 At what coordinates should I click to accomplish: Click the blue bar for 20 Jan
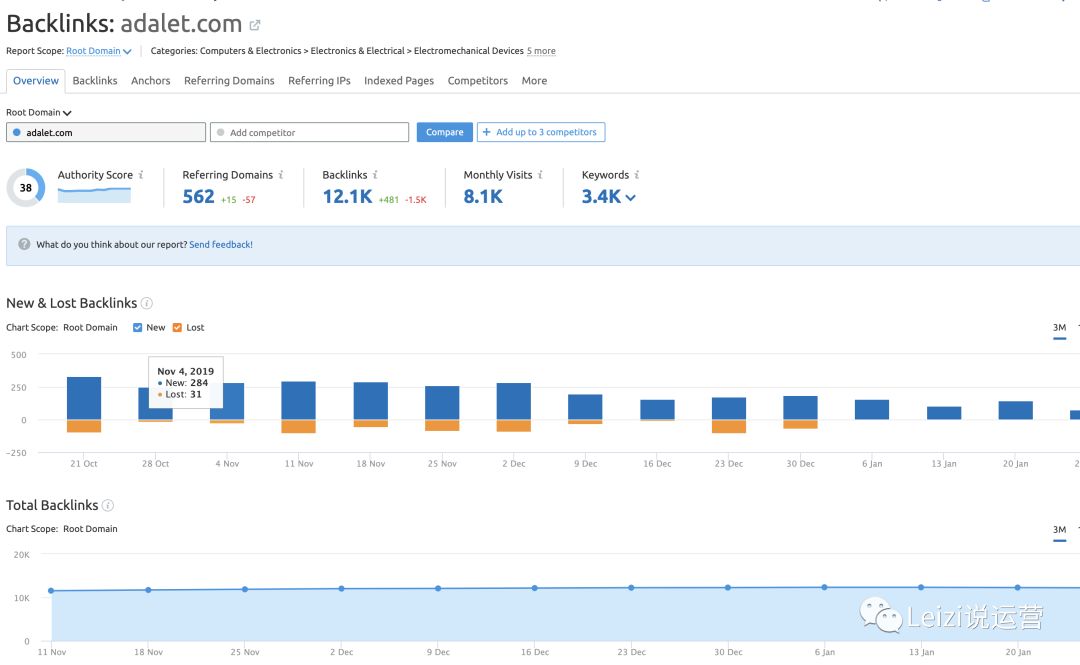click(1015, 410)
